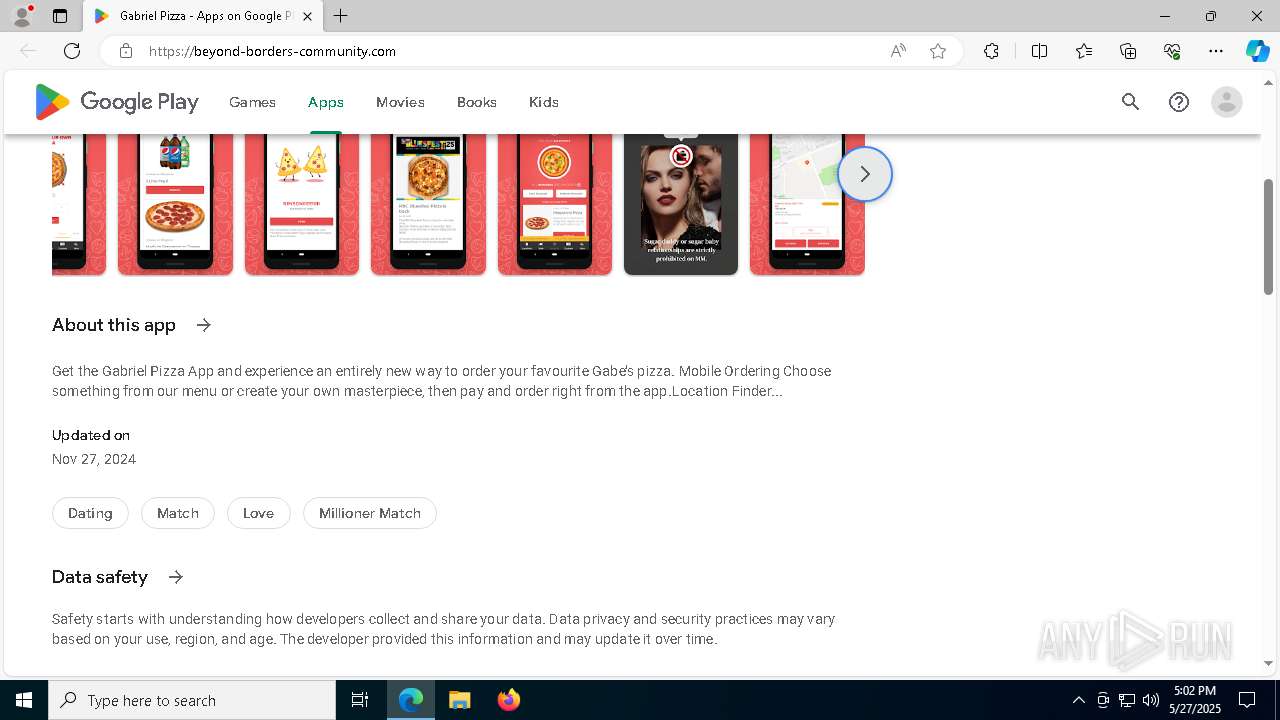1280x720 pixels.
Task: Click the Love tag chip
Action: (x=258, y=513)
